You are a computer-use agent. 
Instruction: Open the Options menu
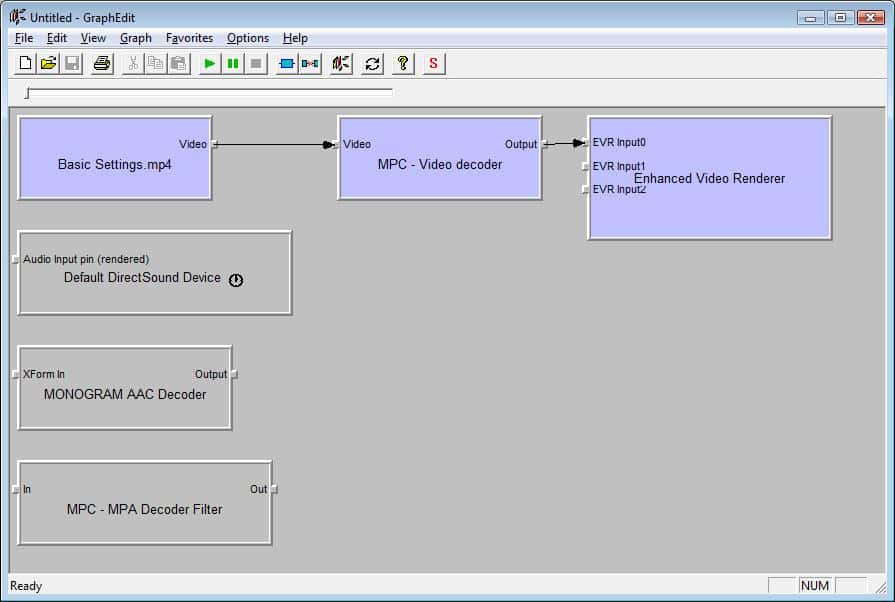[247, 38]
